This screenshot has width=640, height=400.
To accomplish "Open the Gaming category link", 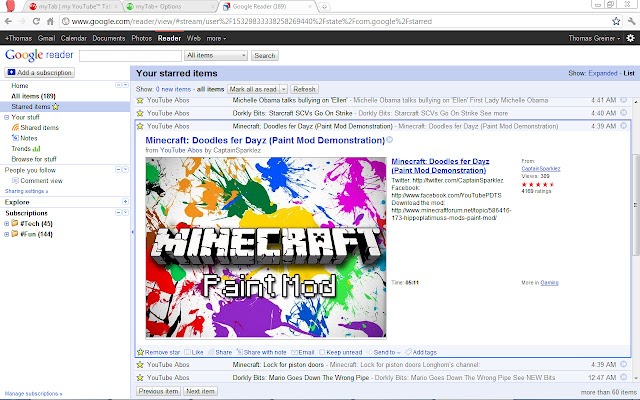I will click(549, 282).
